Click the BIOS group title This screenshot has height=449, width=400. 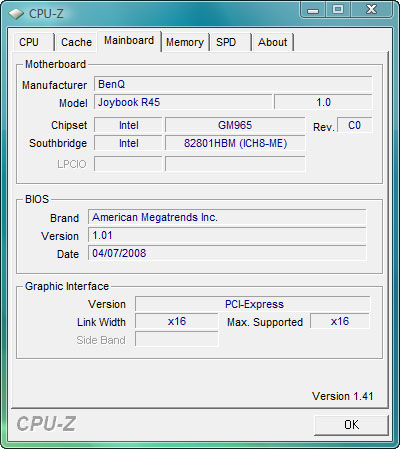click(37, 199)
